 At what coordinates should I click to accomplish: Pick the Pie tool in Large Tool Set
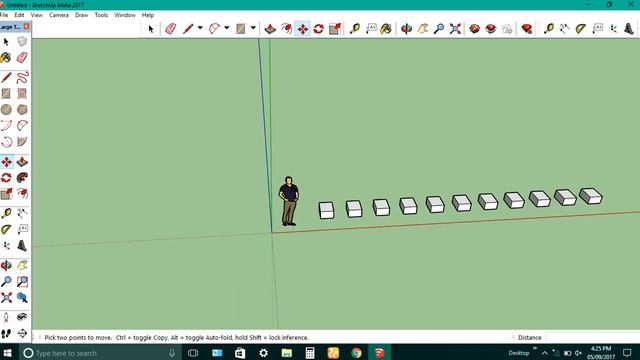click(22, 142)
